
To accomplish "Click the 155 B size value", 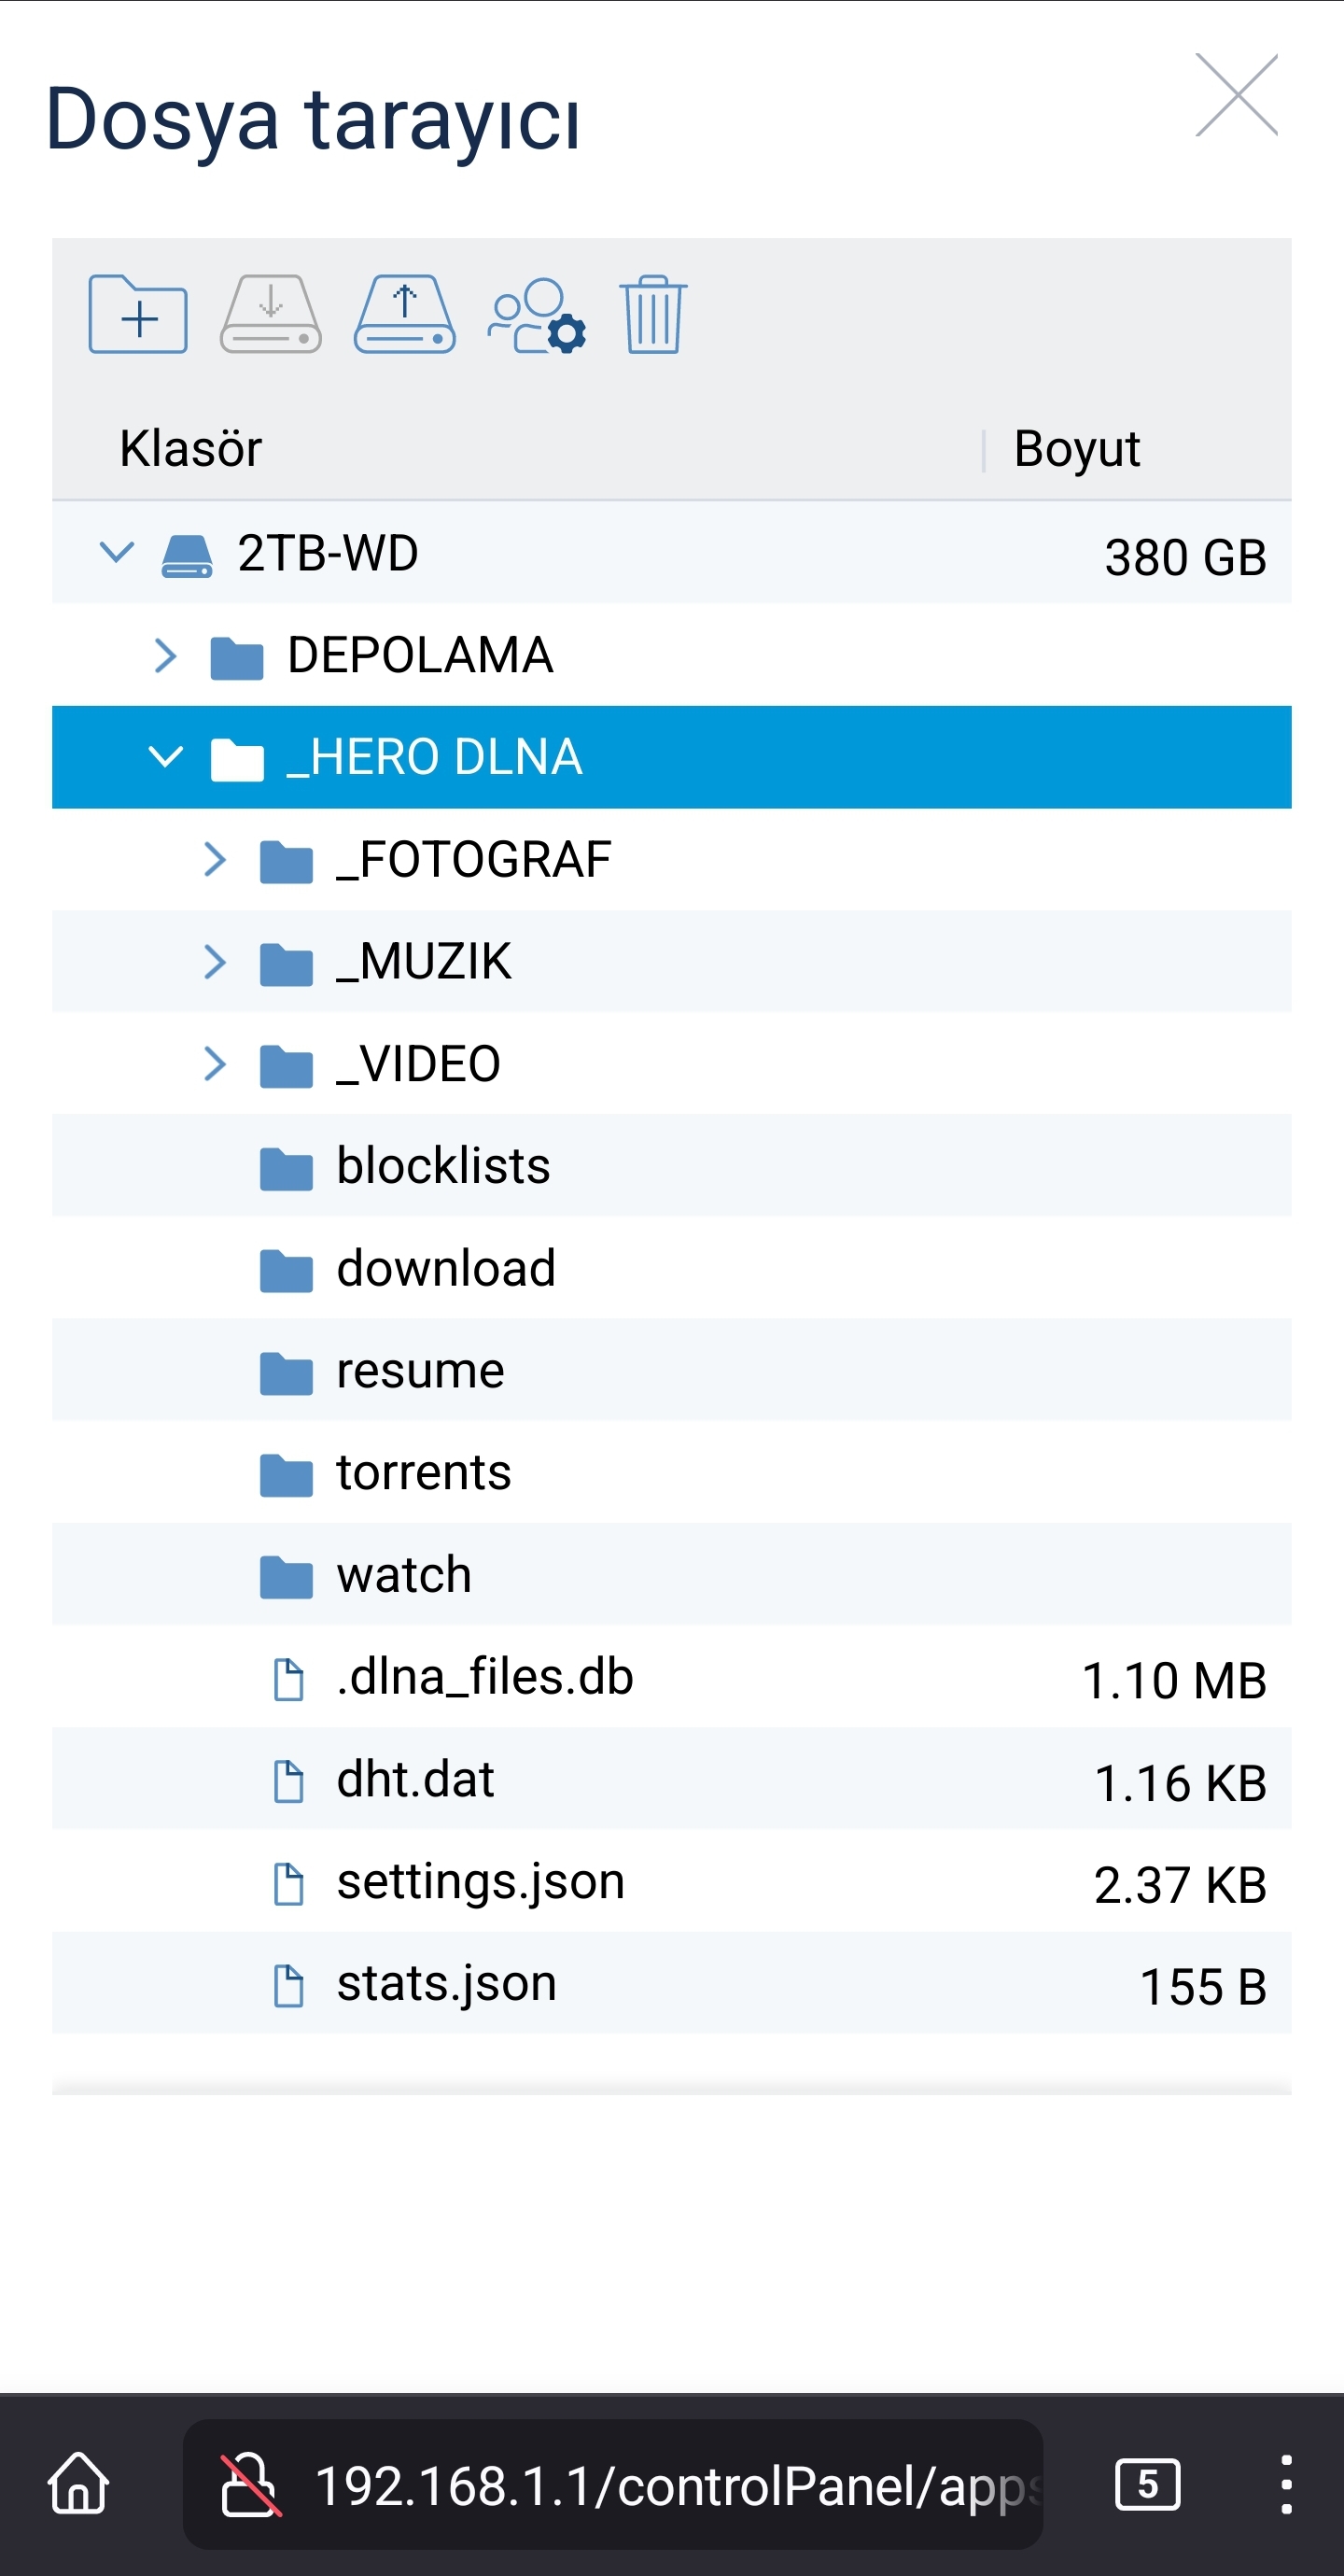I will pyautogui.click(x=1203, y=1987).
